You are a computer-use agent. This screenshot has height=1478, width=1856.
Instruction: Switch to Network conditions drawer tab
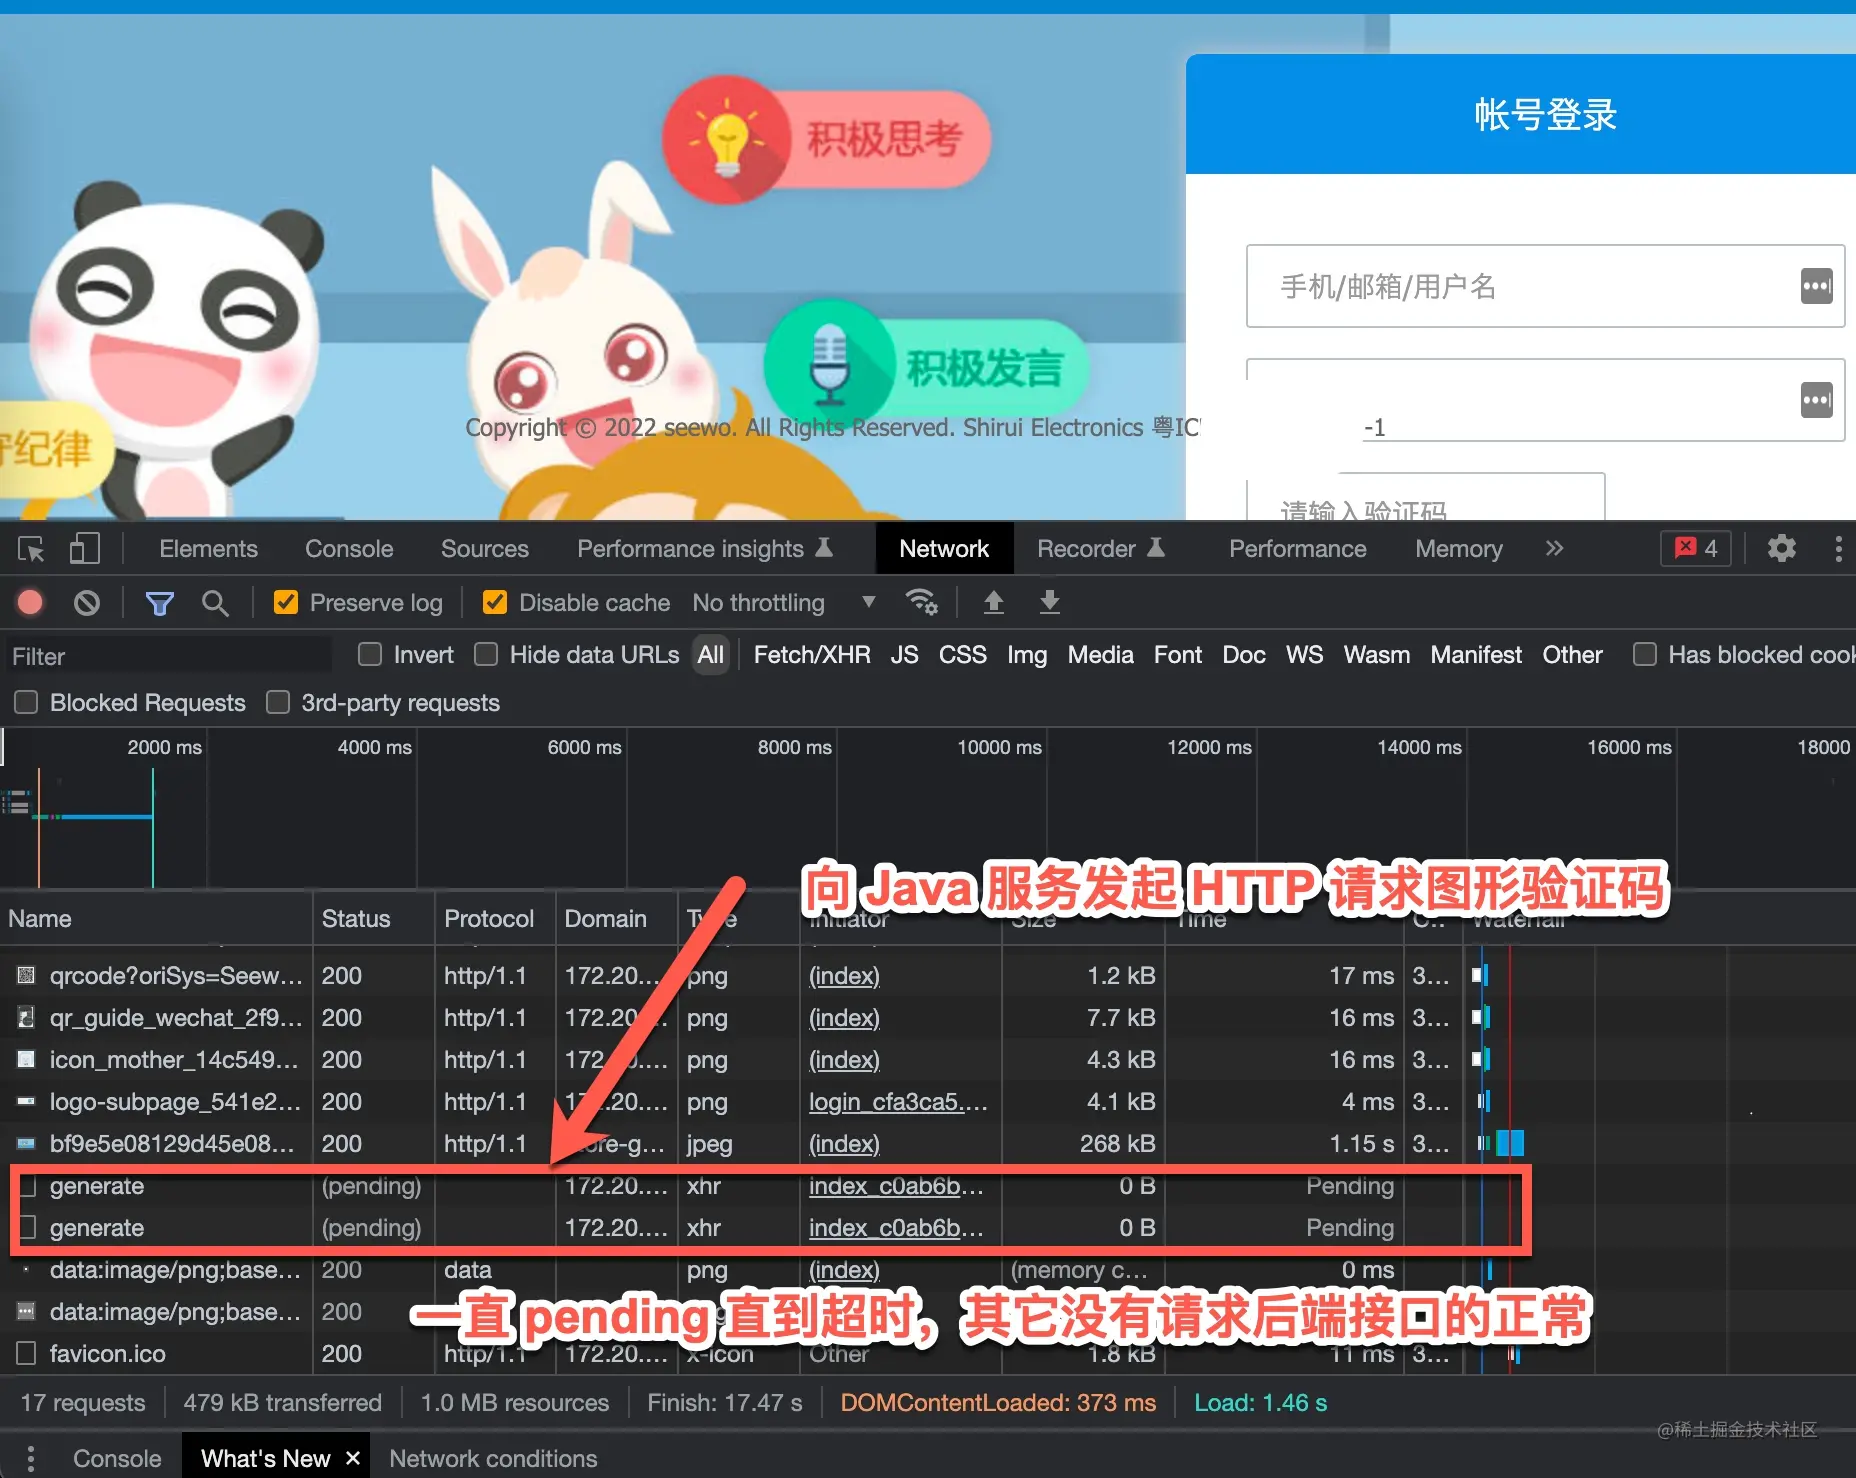pos(493,1458)
